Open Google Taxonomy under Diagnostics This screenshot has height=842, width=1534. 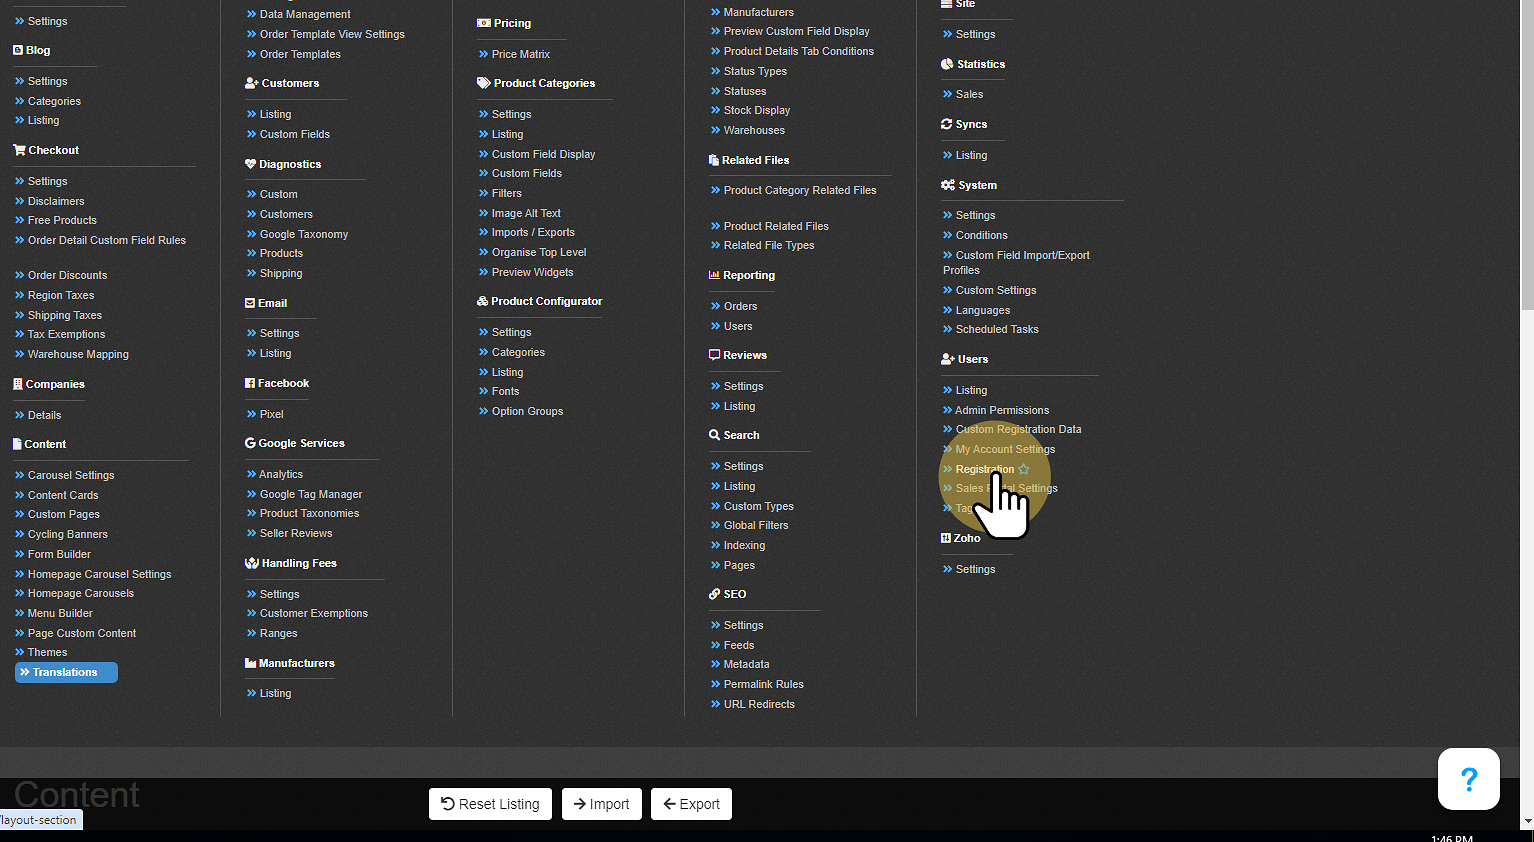pyautogui.click(x=304, y=234)
